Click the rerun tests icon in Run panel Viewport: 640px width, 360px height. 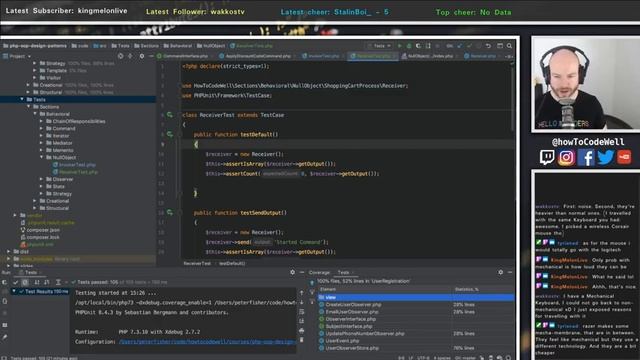click(x=5, y=282)
